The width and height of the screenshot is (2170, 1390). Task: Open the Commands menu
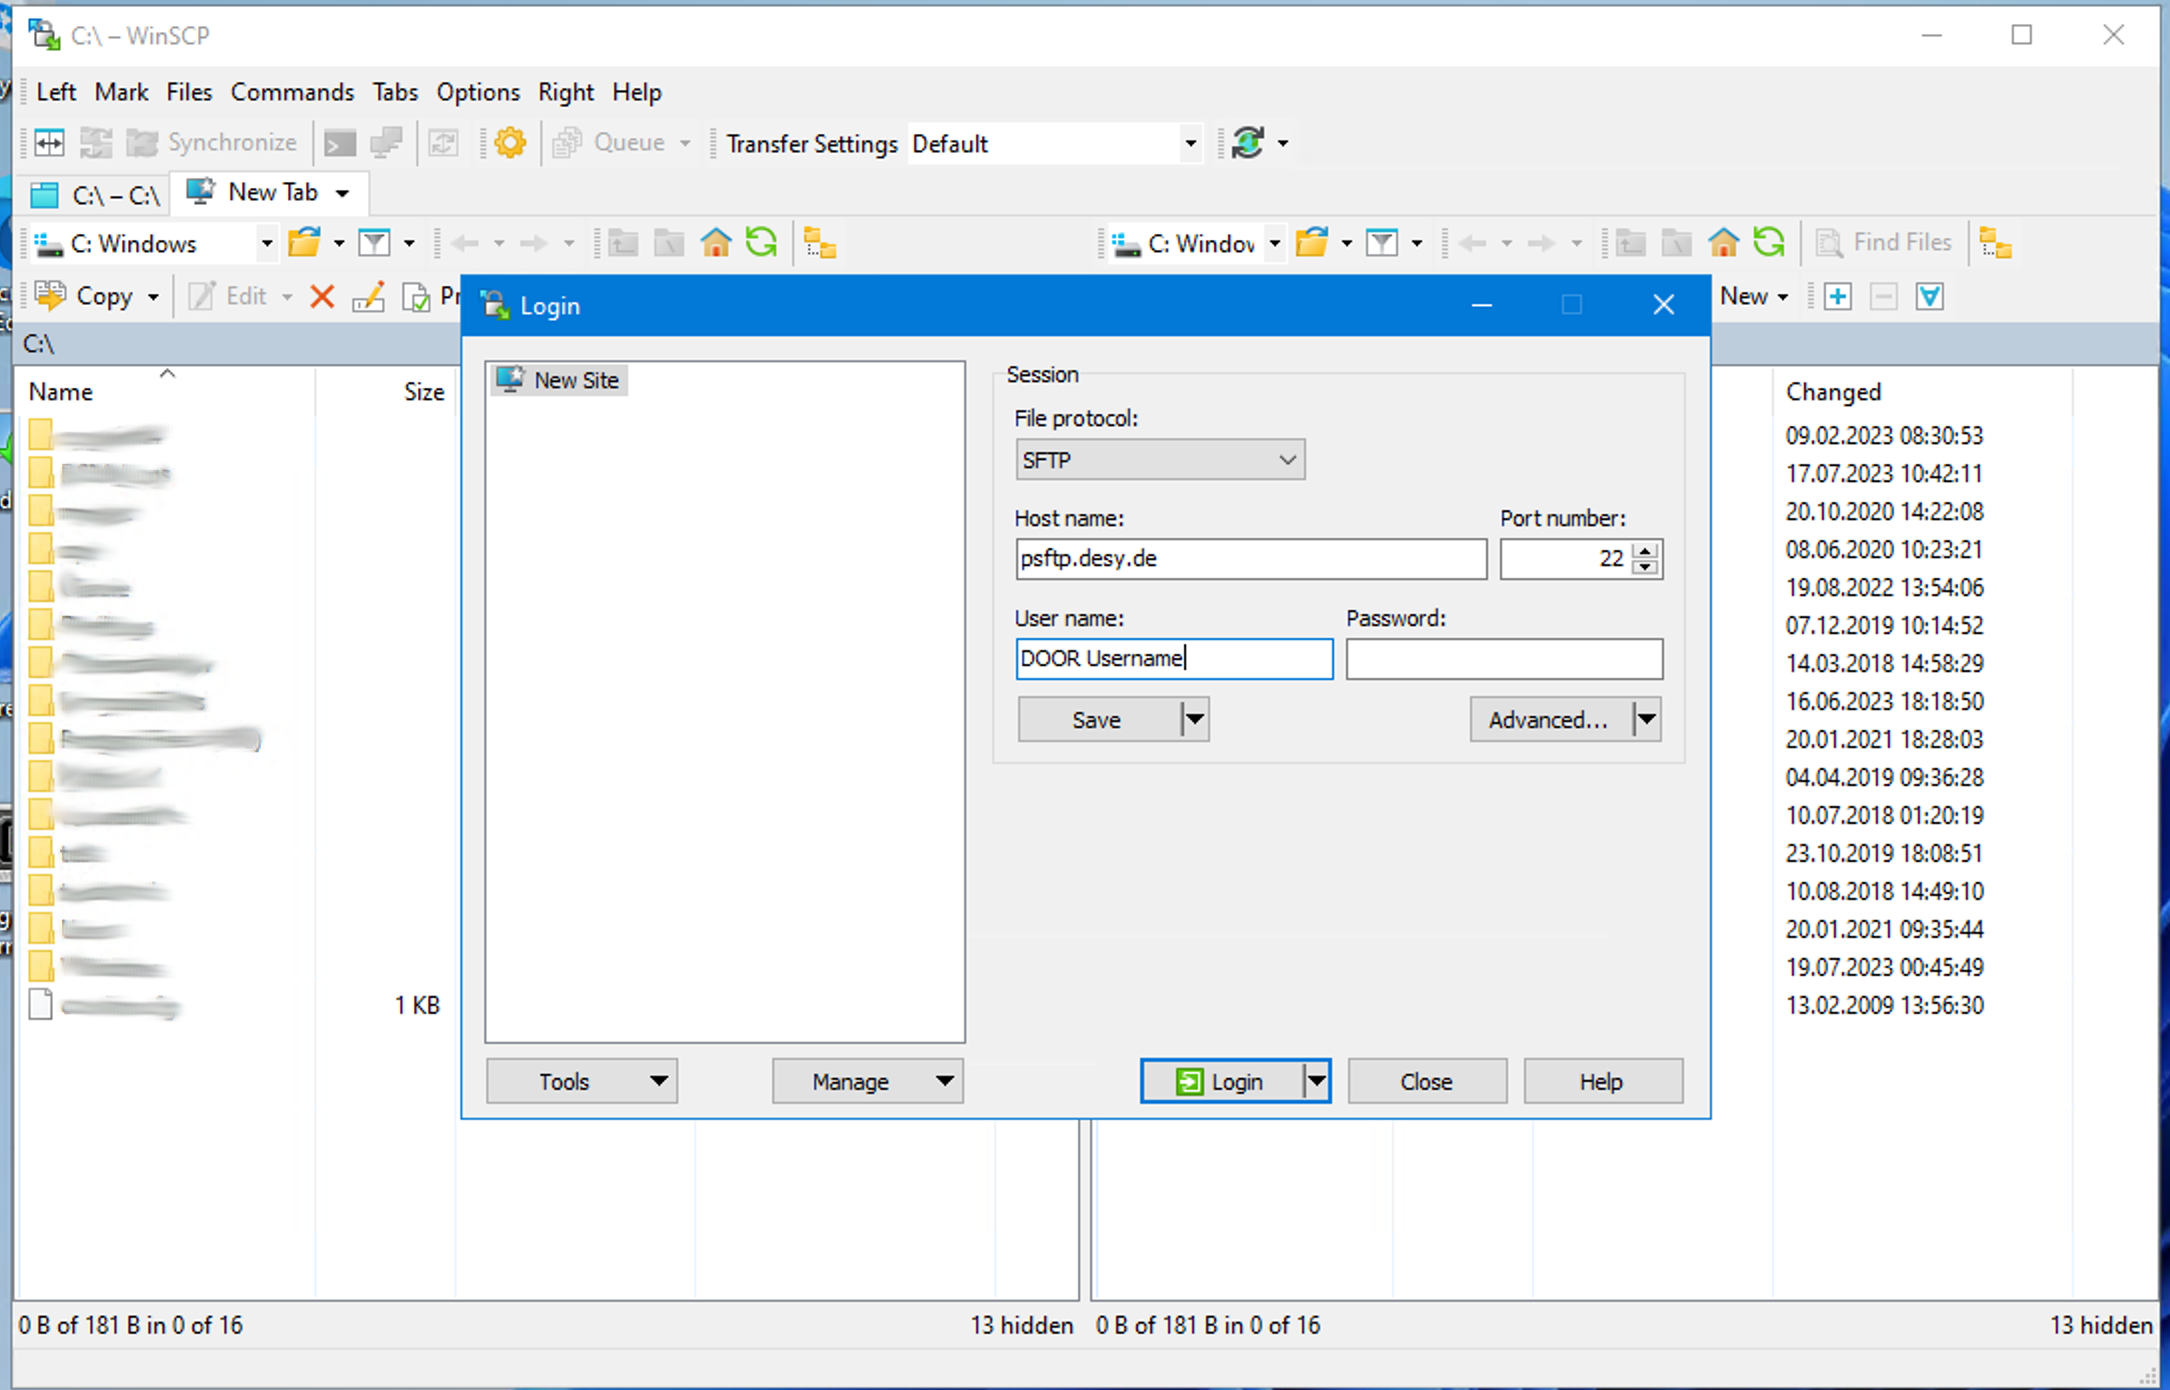pos(292,92)
